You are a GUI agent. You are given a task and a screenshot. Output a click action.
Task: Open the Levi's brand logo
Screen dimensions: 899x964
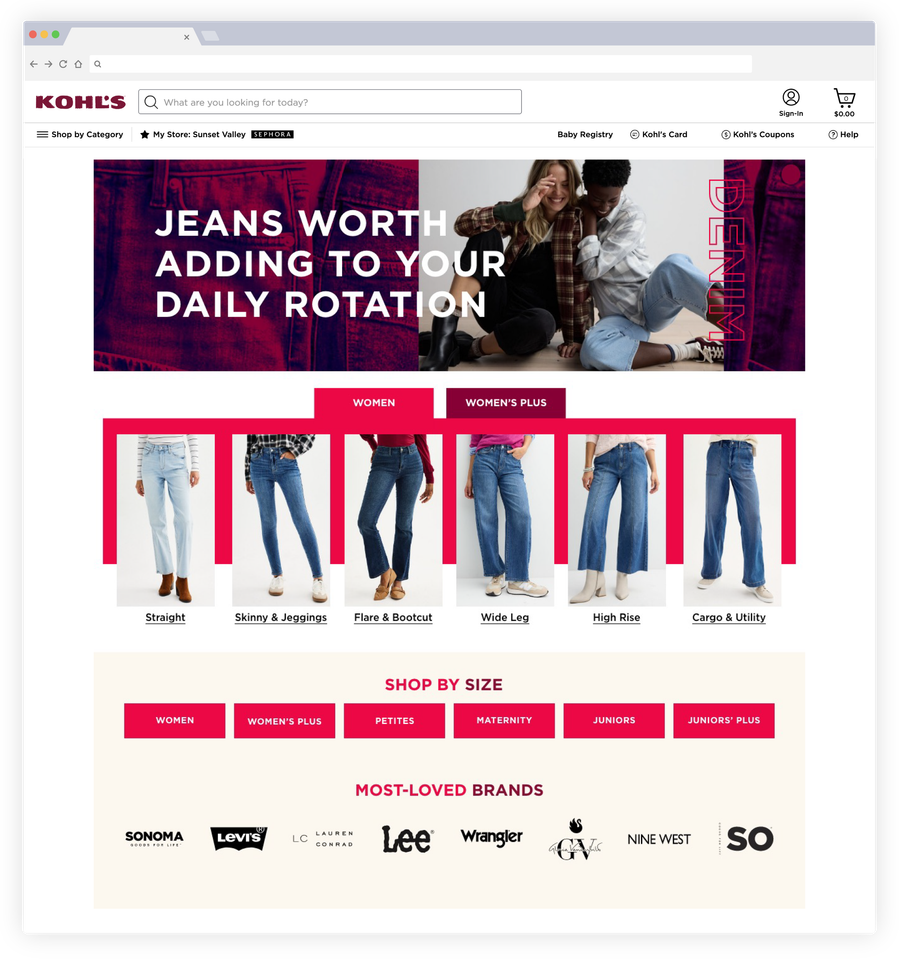pos(239,838)
